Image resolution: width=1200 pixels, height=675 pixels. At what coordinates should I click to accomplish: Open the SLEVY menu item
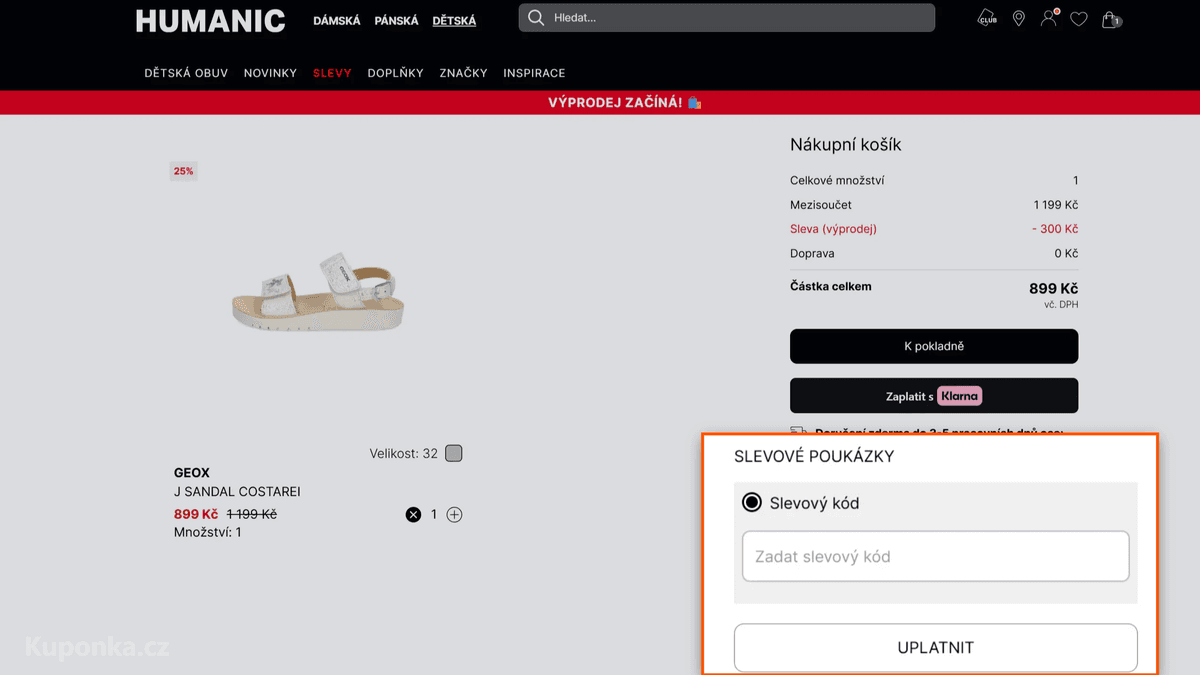[x=332, y=73]
